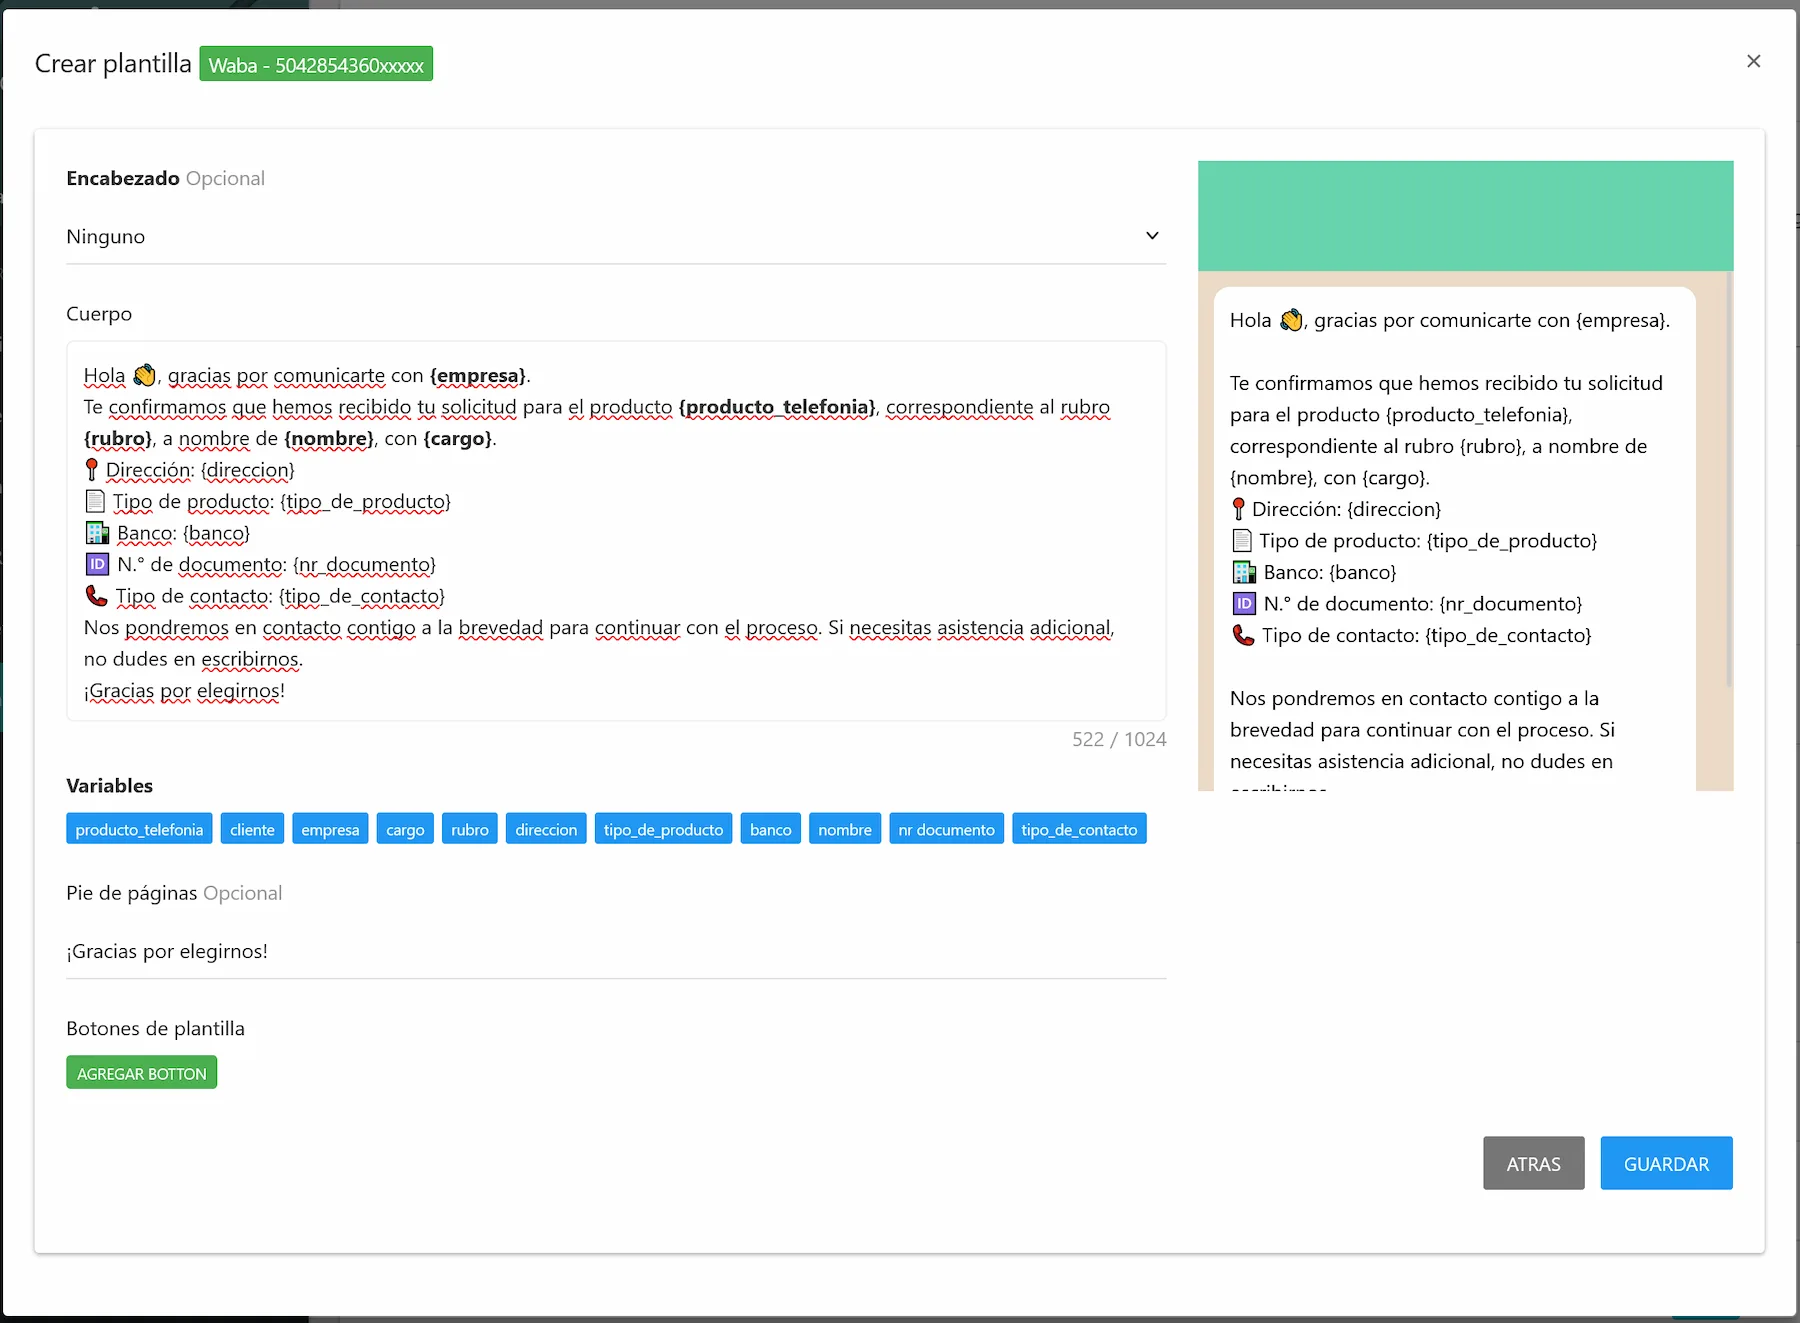1800x1323 pixels.
Task: Click the {empresa} placeholder in body editor
Action: click(x=478, y=376)
